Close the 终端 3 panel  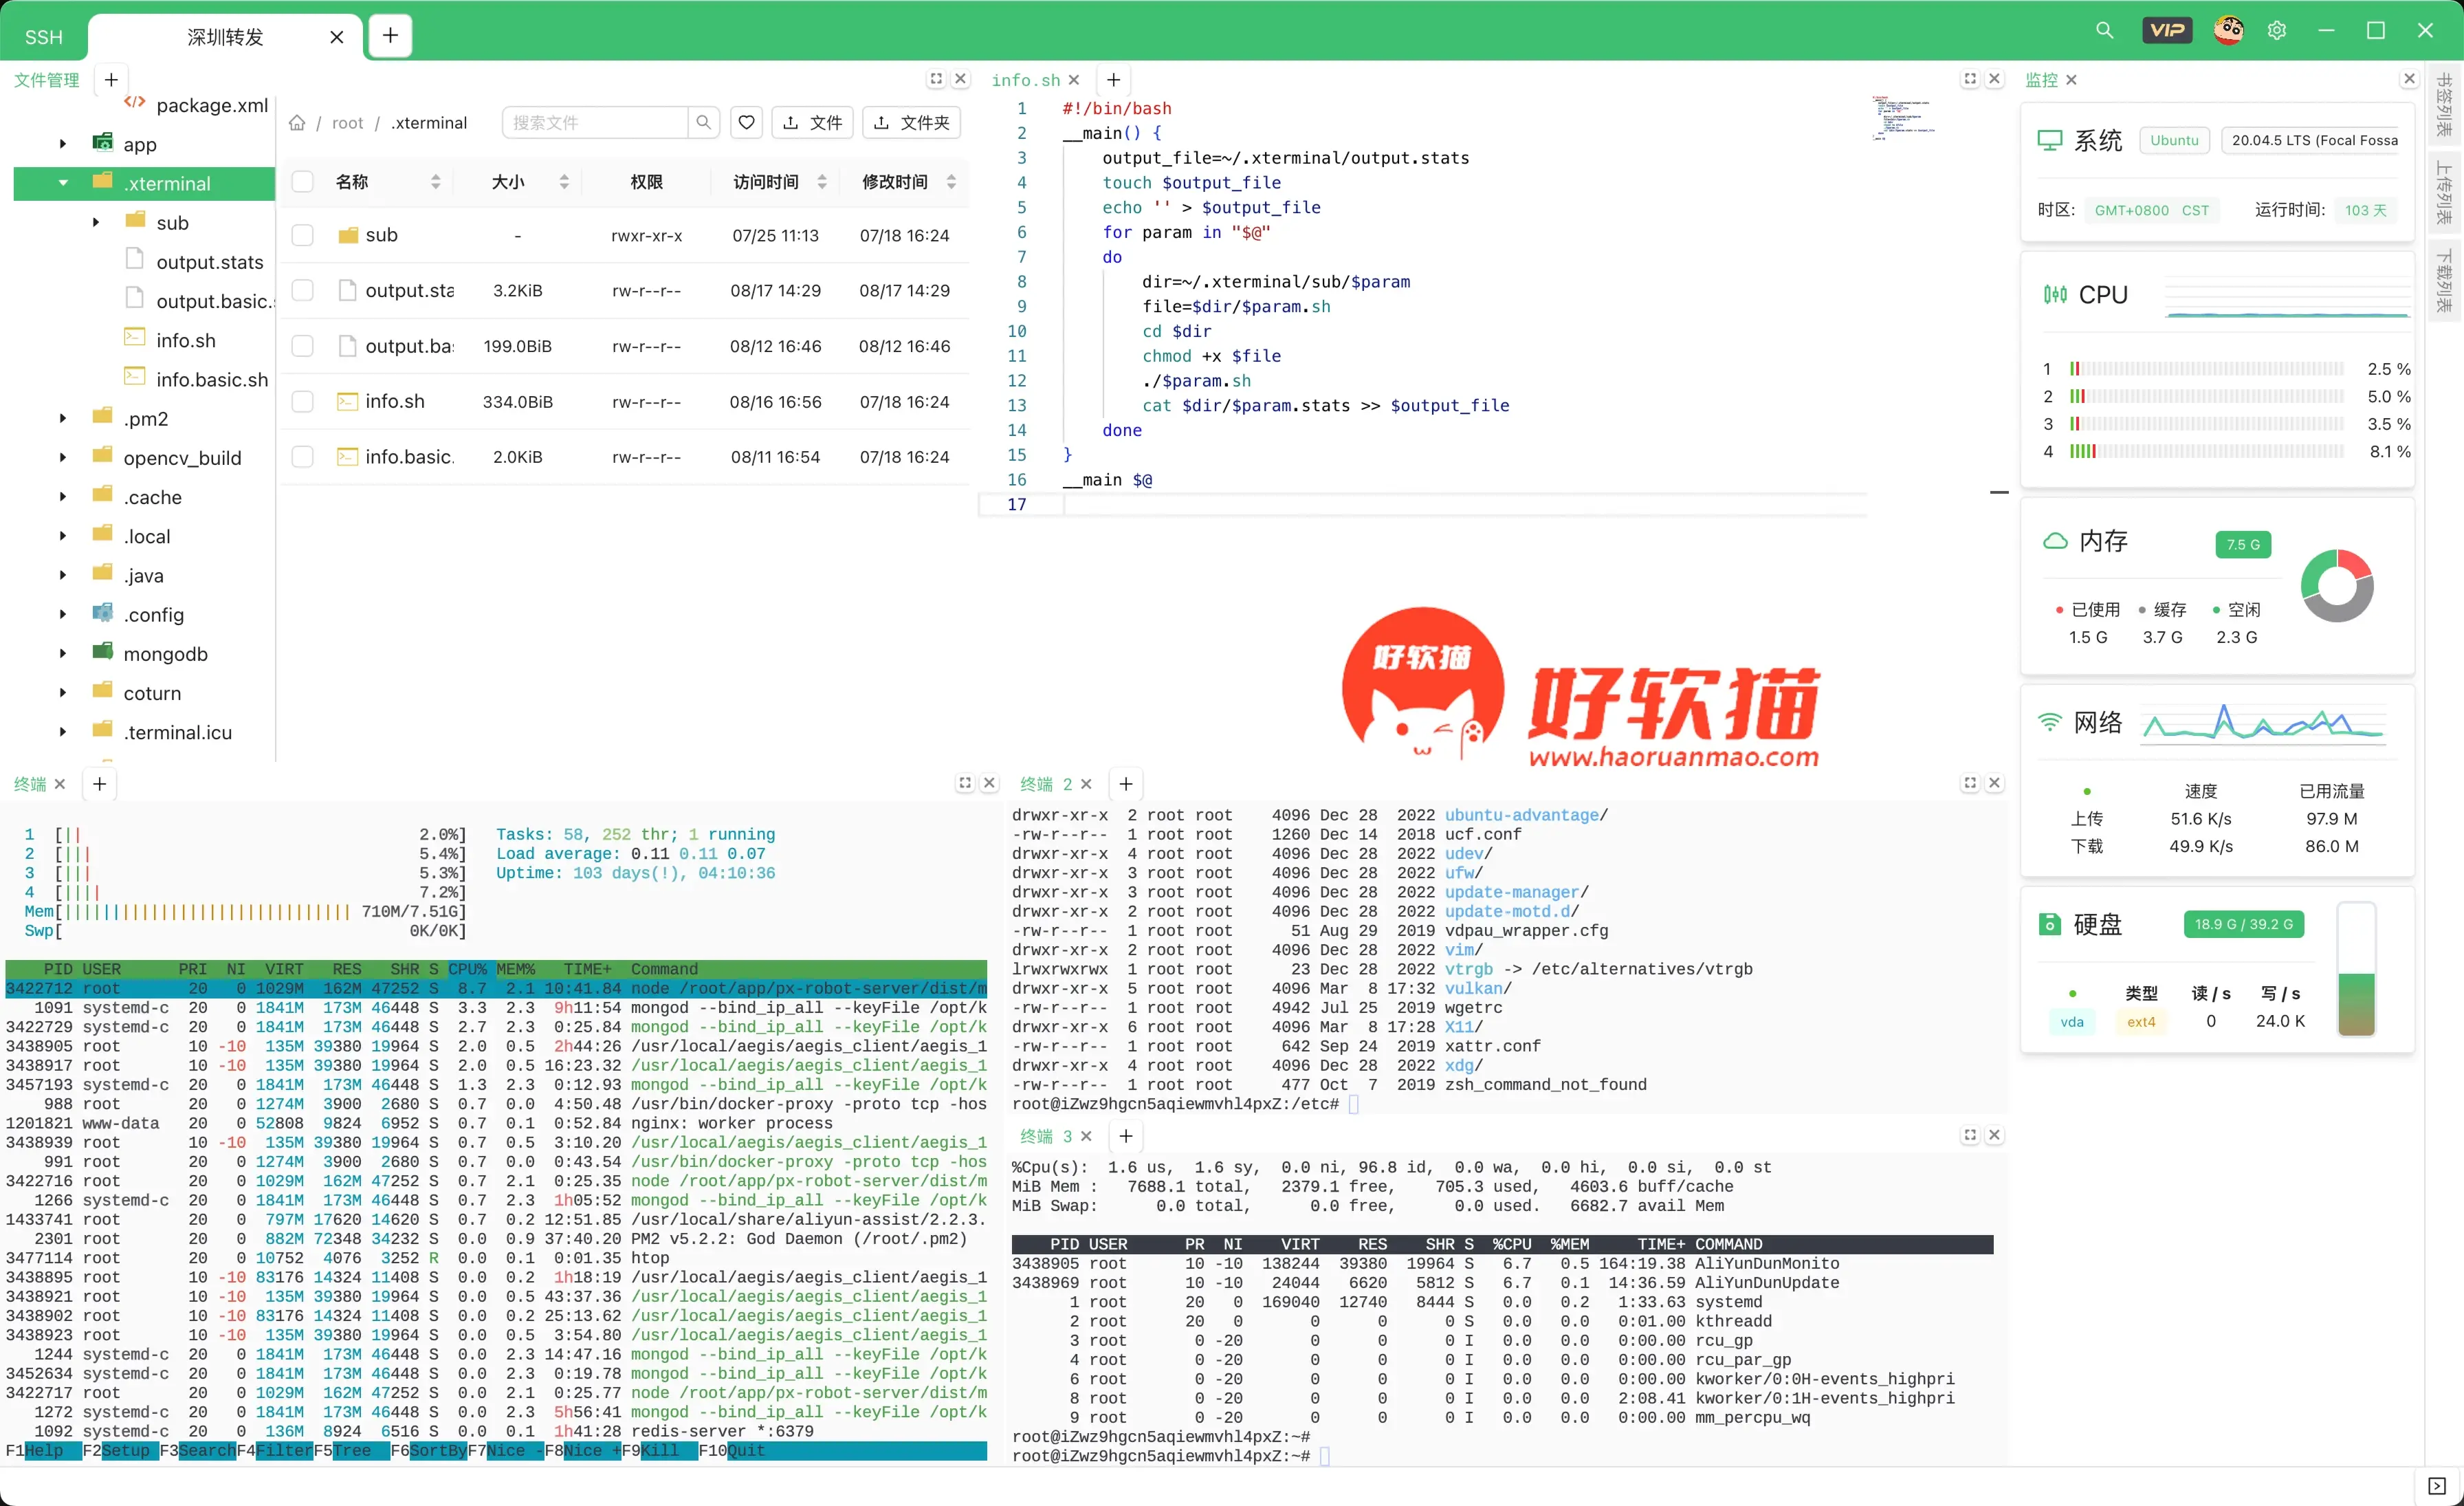pyautogui.click(x=1994, y=1135)
